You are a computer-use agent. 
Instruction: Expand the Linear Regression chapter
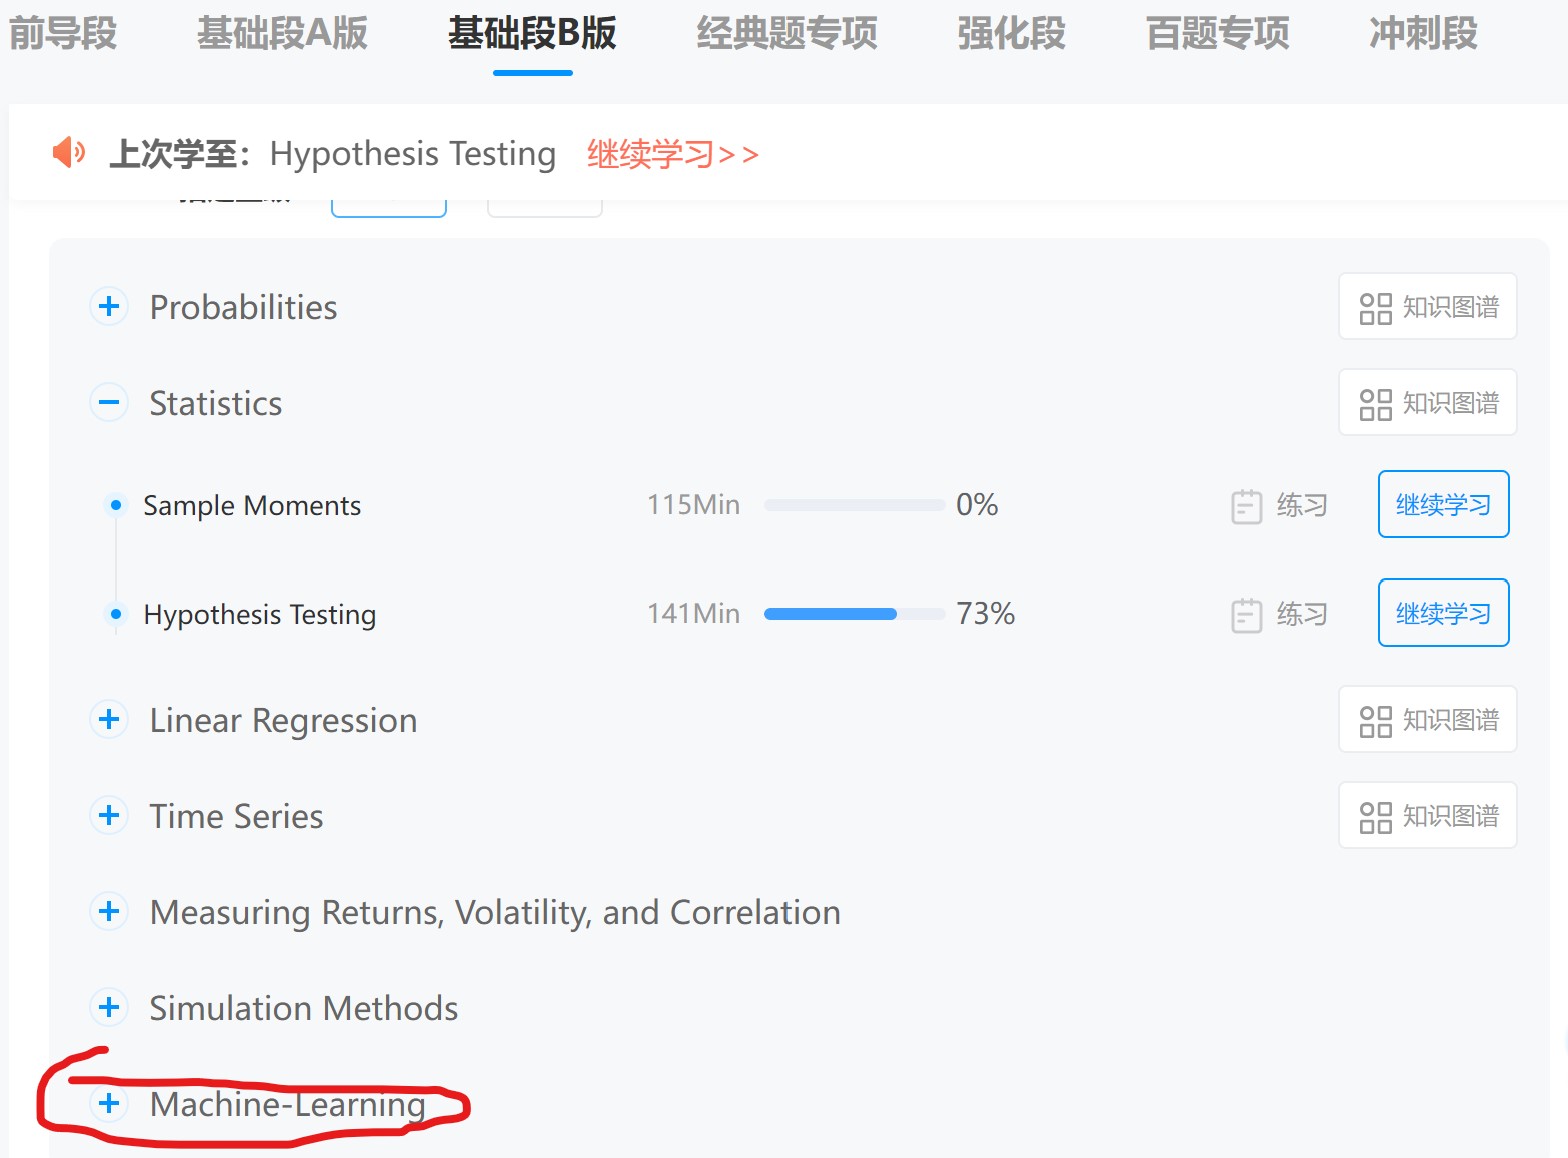pos(110,719)
